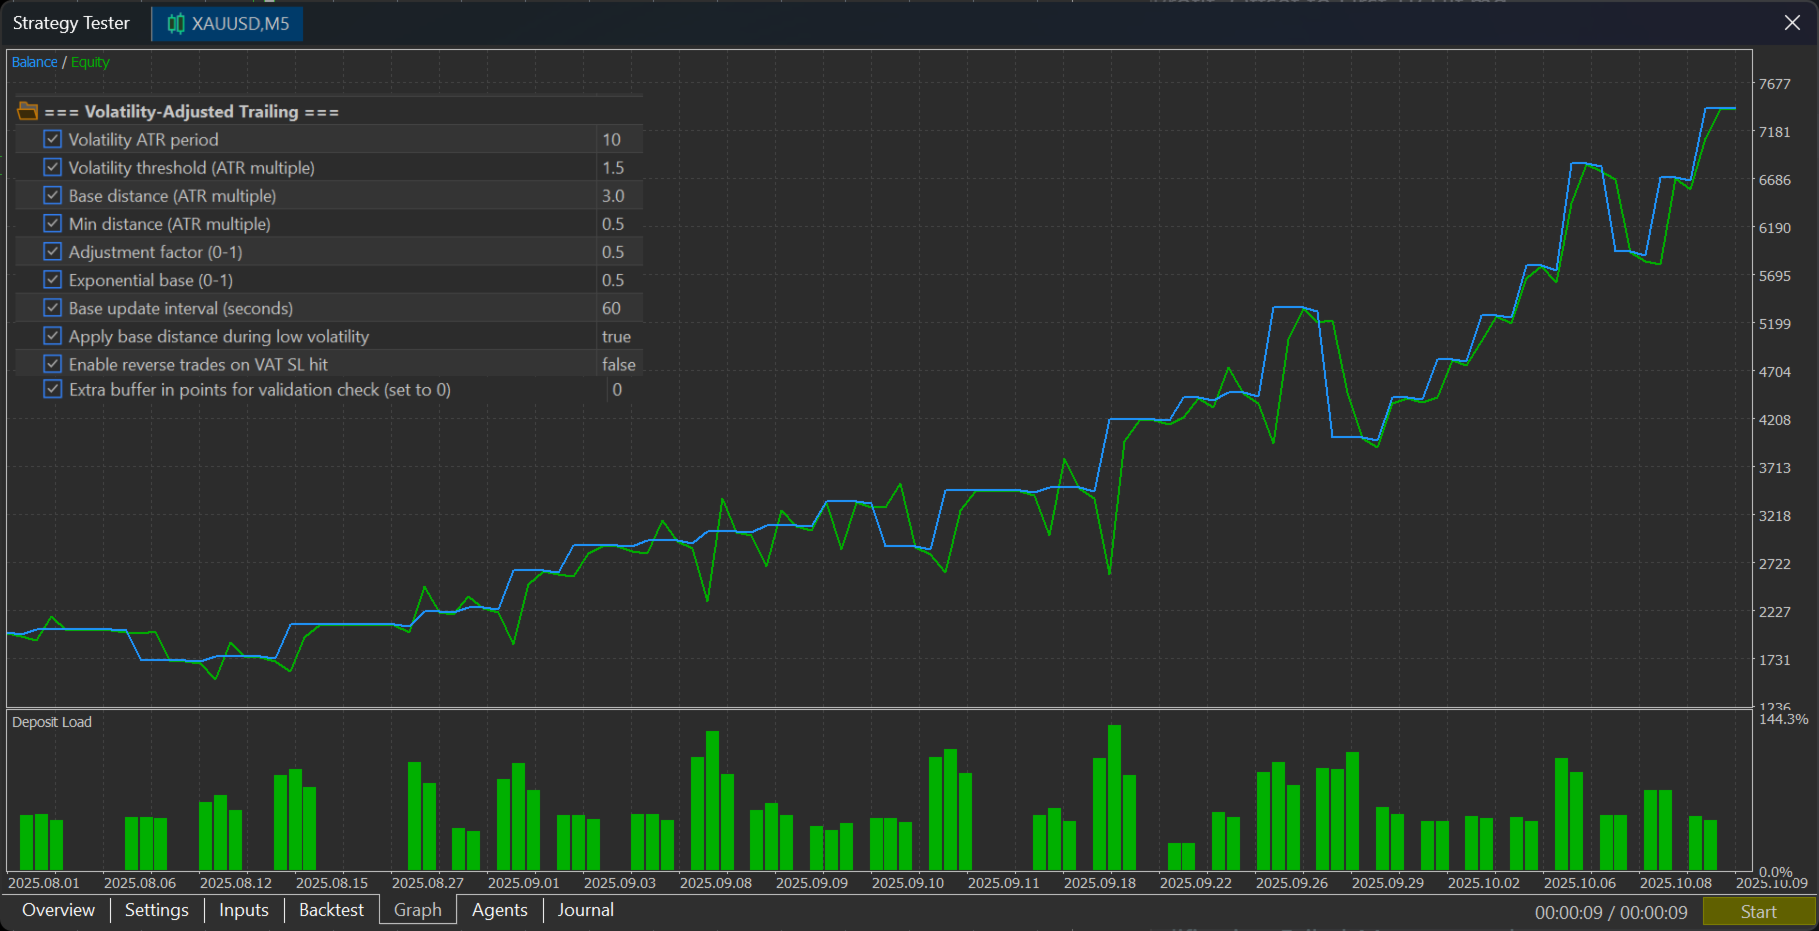Click the XAUUSD,M5 chart icon
This screenshot has width=1819, height=931.
coord(176,24)
